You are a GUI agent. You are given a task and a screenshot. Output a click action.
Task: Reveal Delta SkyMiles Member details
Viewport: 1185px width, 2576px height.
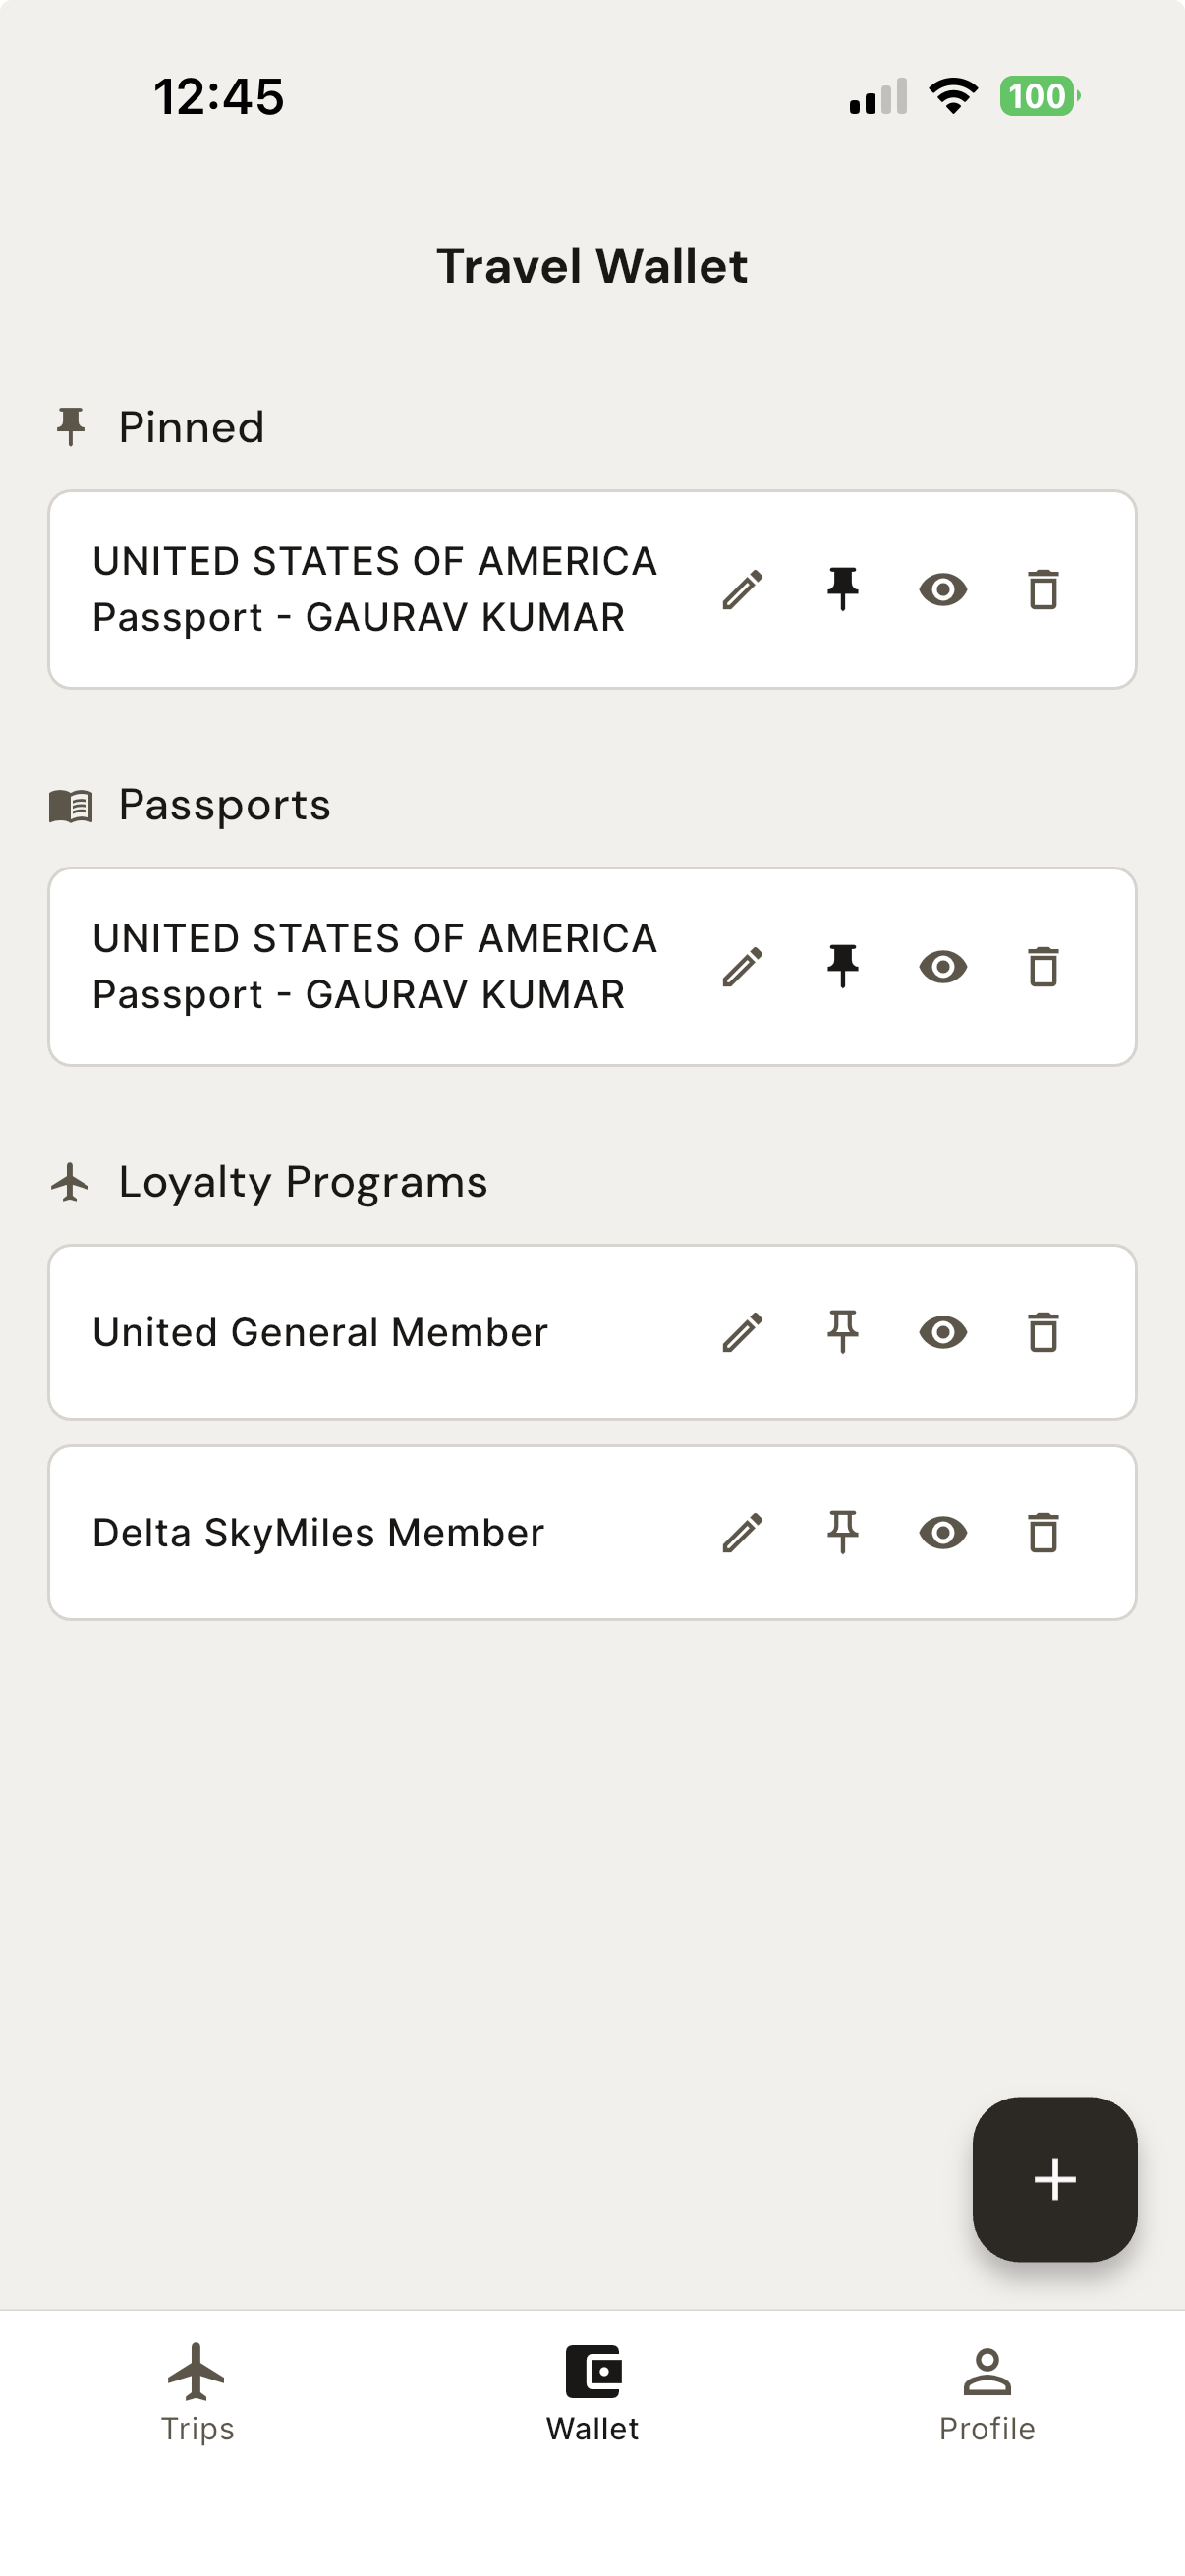pyautogui.click(x=942, y=1532)
